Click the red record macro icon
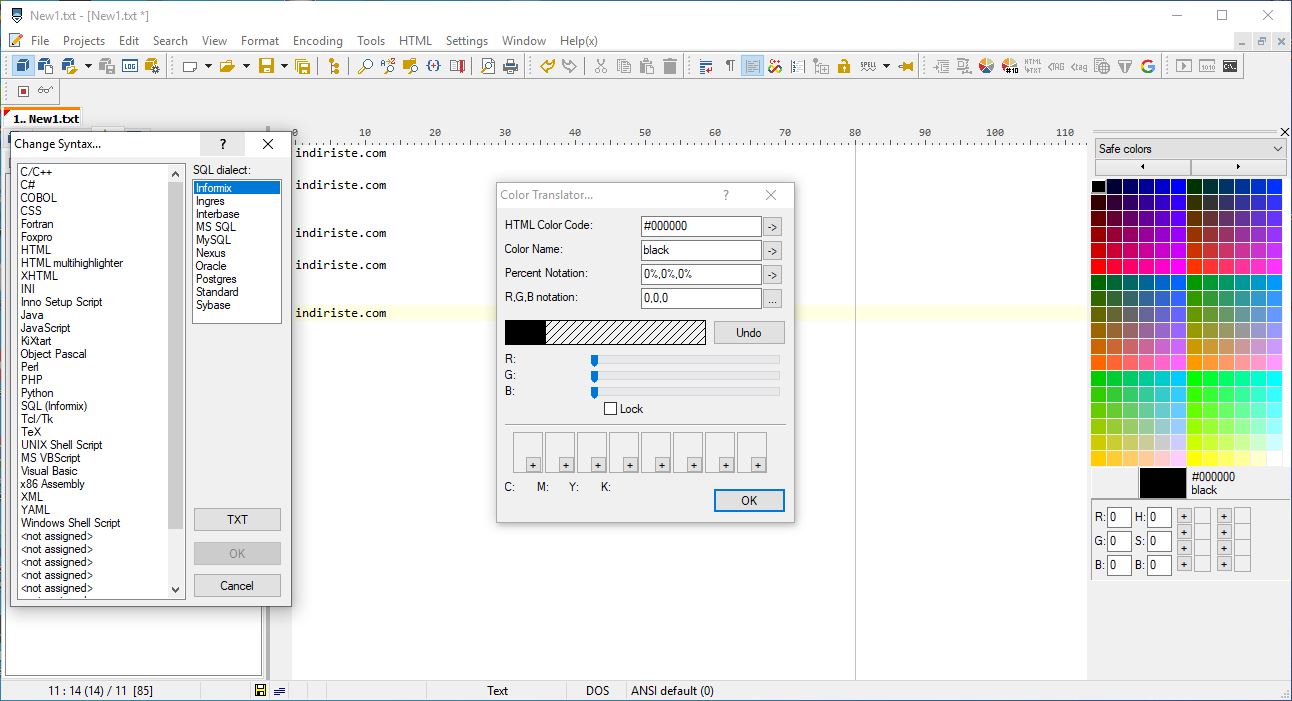 tap(23, 91)
